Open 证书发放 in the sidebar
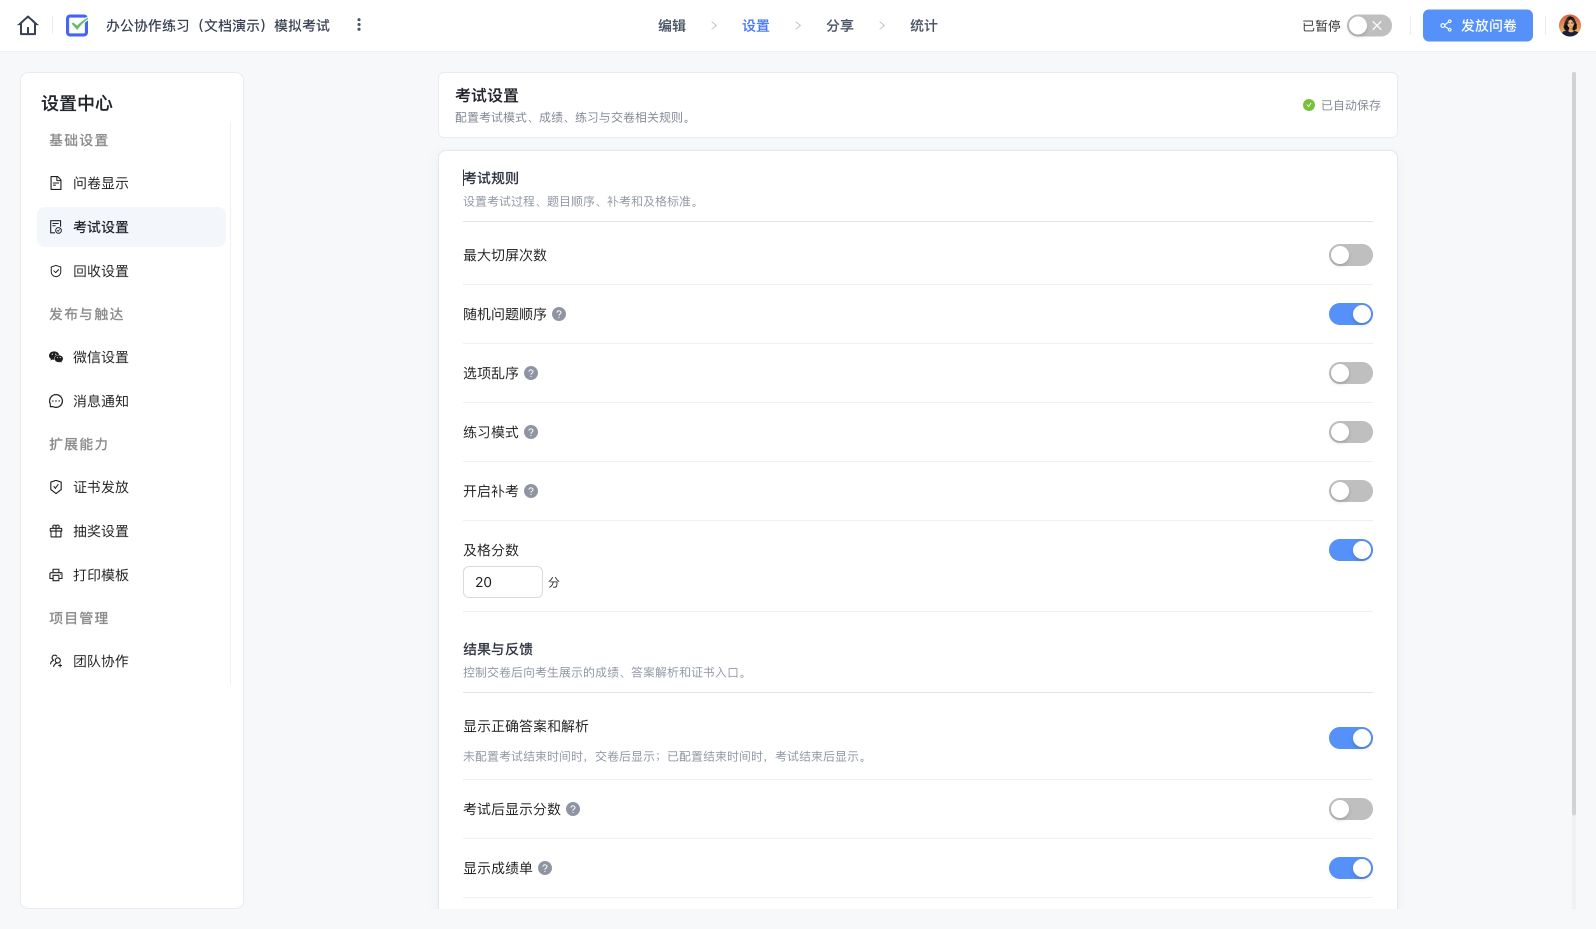This screenshot has width=1596, height=929. coord(131,487)
